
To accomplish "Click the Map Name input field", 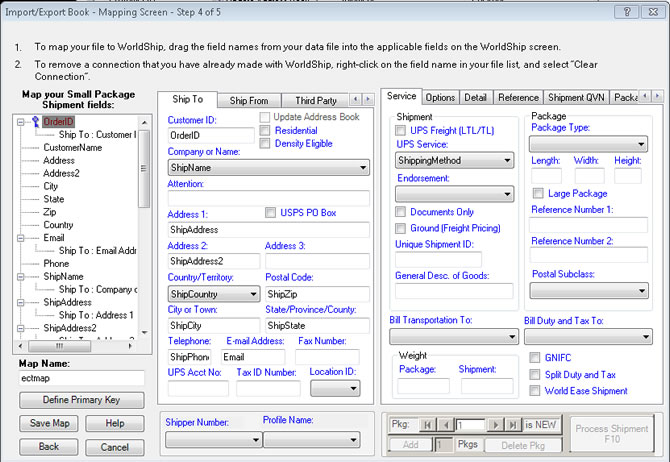I will (x=83, y=378).
